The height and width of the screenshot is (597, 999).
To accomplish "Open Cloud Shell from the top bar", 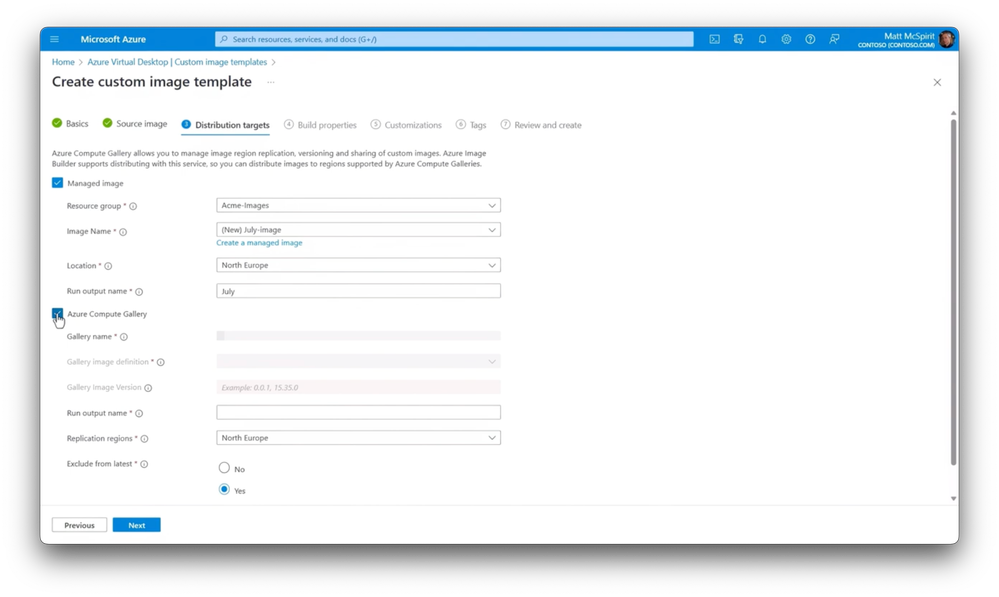I will pos(715,39).
